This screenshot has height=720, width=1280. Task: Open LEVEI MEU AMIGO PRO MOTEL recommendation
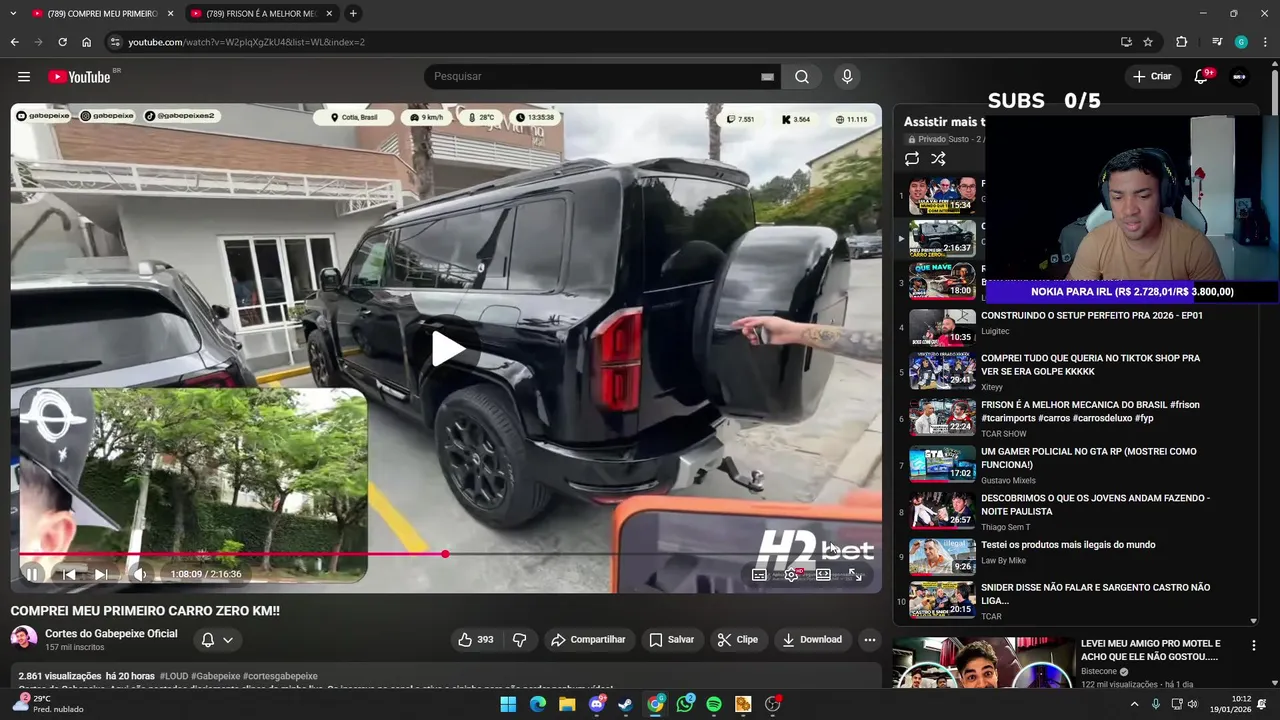click(x=1150, y=650)
